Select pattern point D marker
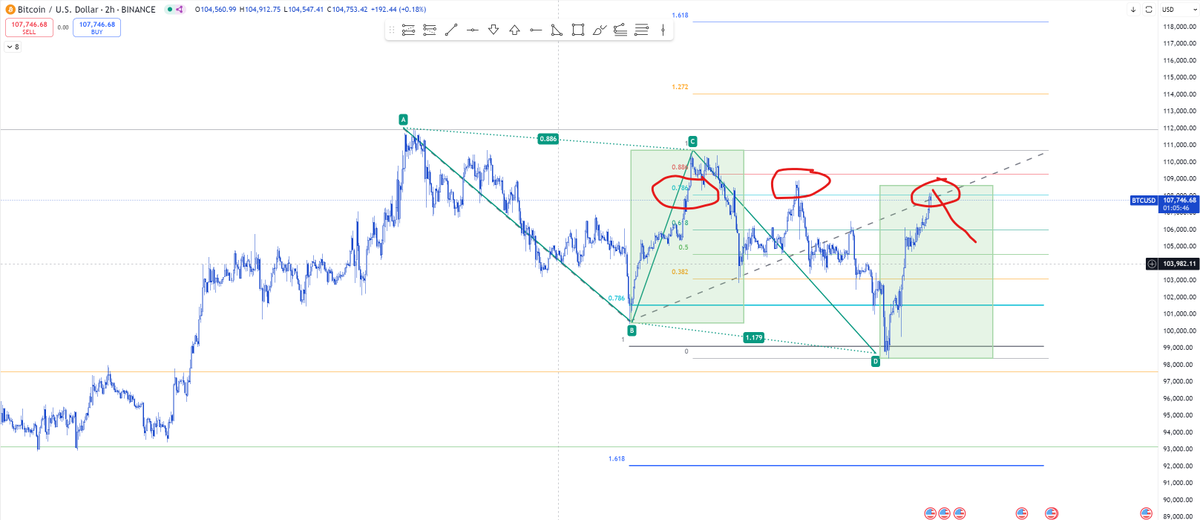Image resolution: width=1200 pixels, height=520 pixels. coord(875,361)
